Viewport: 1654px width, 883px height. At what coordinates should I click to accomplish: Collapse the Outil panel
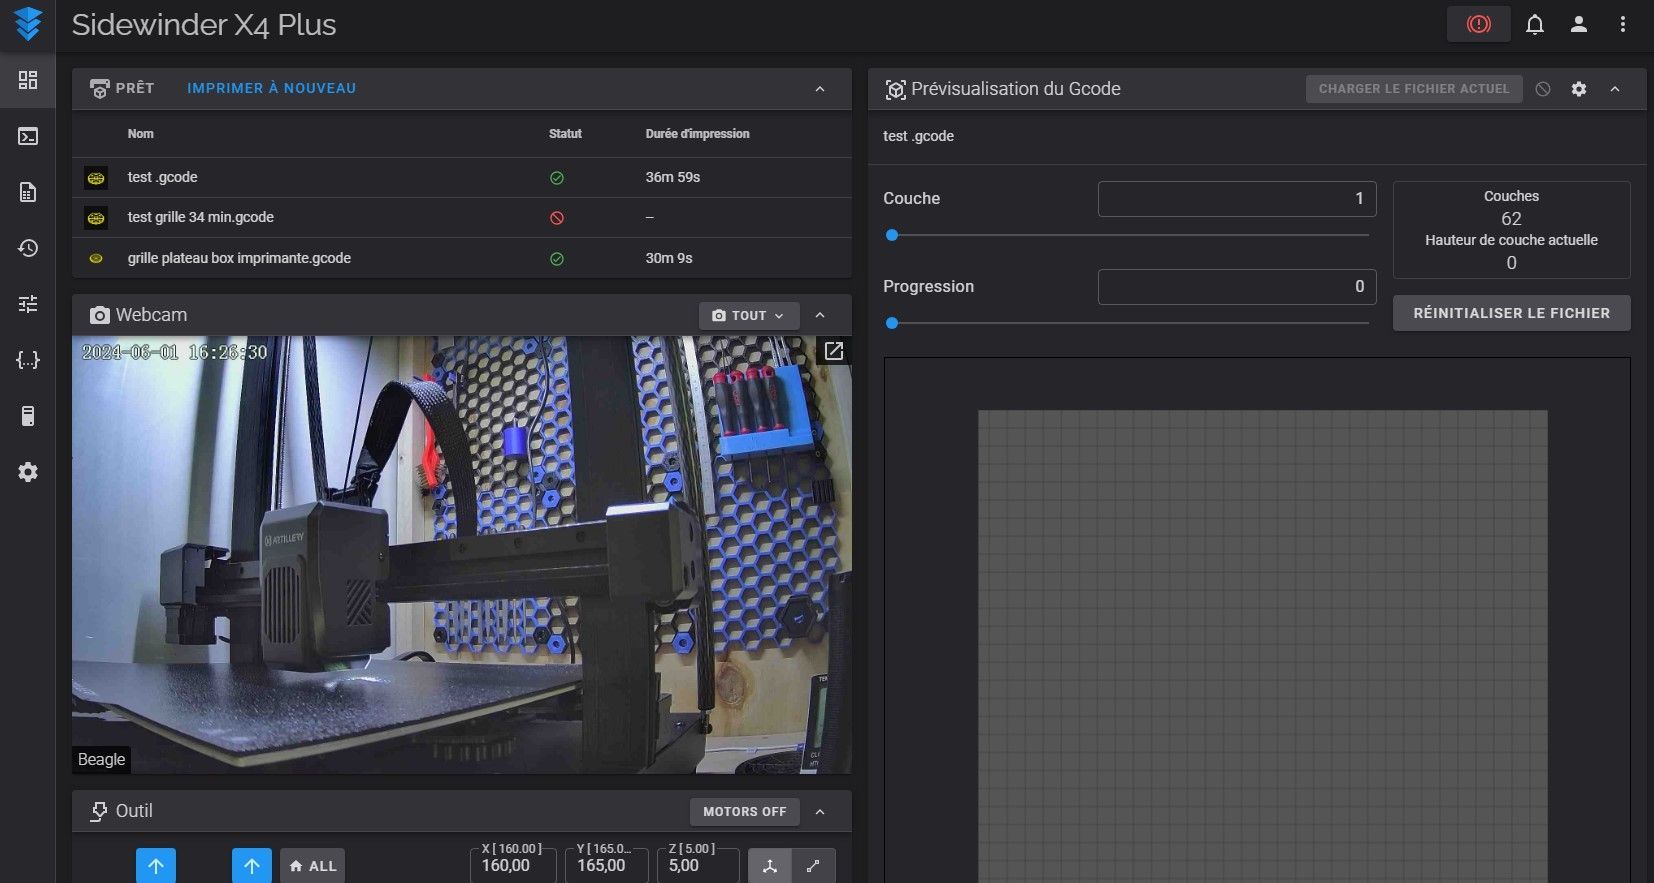click(x=820, y=811)
